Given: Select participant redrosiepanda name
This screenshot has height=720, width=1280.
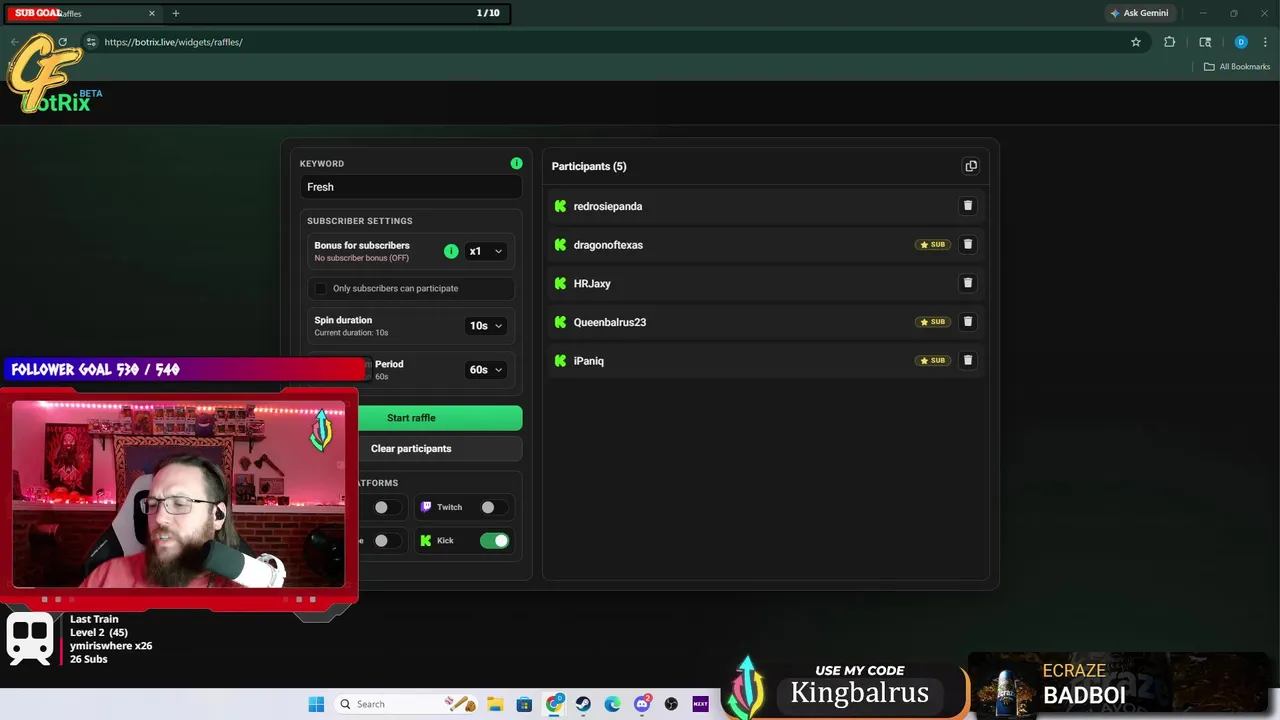Looking at the screenshot, I should (608, 206).
